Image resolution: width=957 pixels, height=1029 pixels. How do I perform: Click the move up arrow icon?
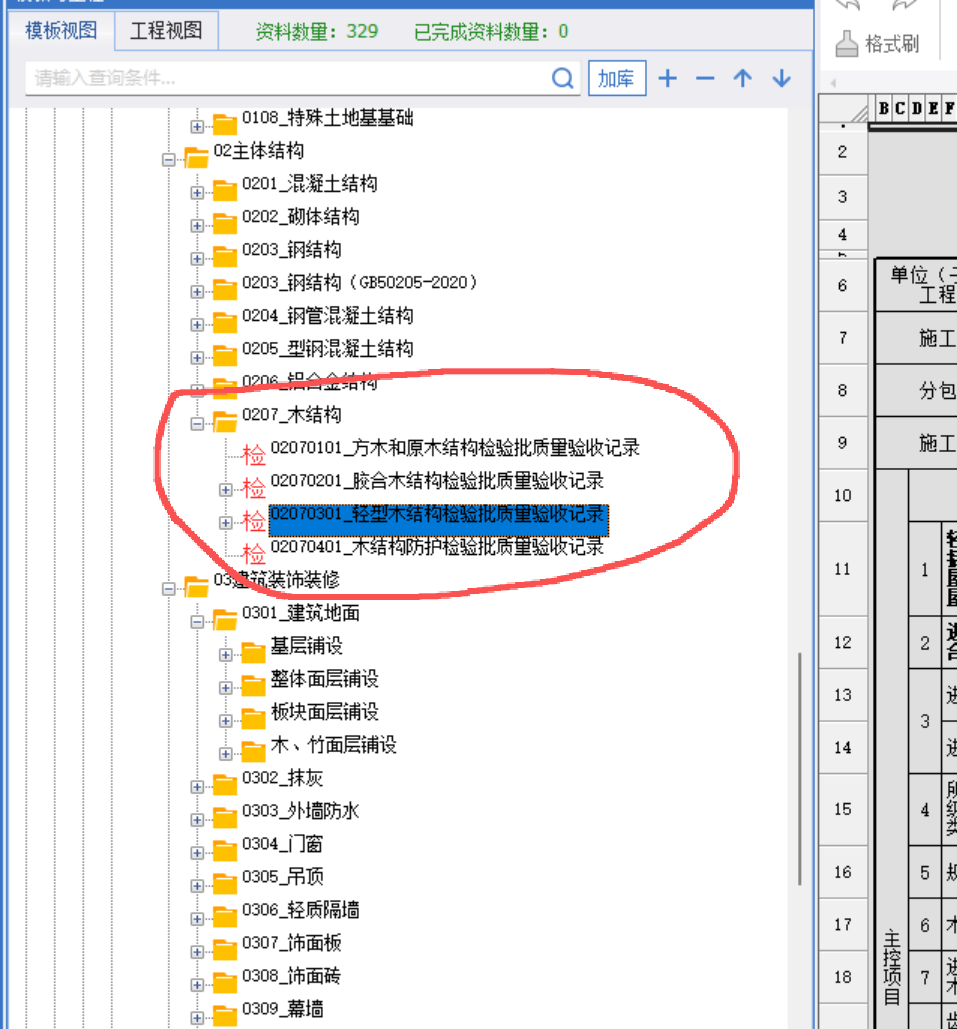tap(742, 78)
